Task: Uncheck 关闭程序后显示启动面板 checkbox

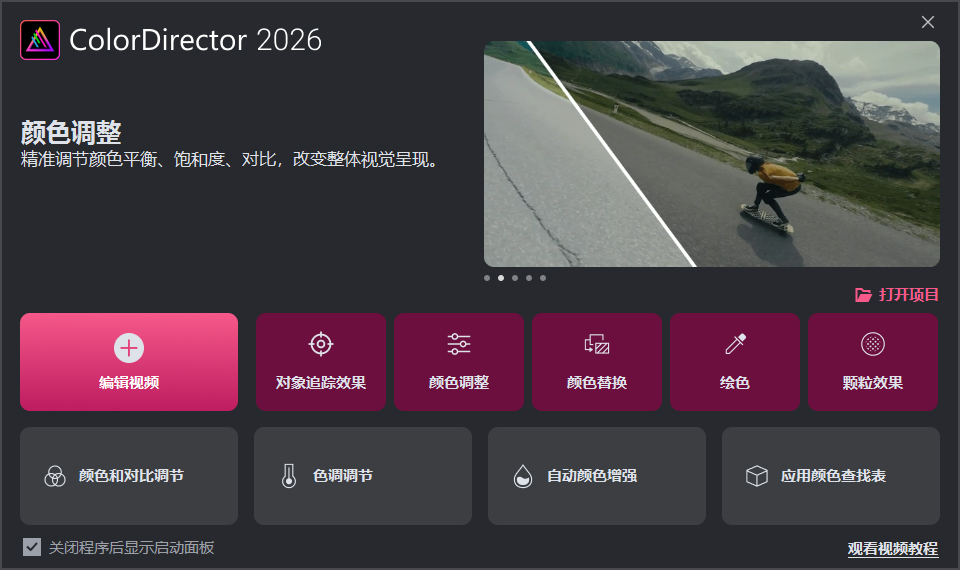Action: (x=32, y=547)
